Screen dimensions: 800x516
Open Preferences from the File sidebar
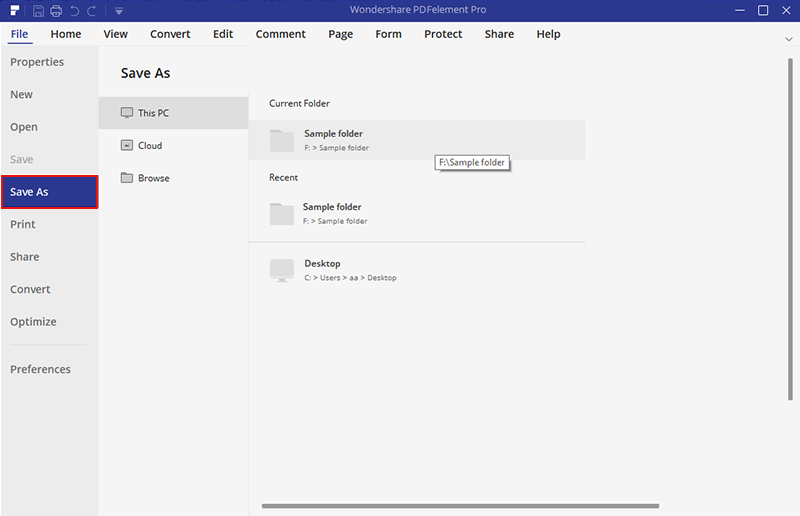pyautogui.click(x=40, y=369)
